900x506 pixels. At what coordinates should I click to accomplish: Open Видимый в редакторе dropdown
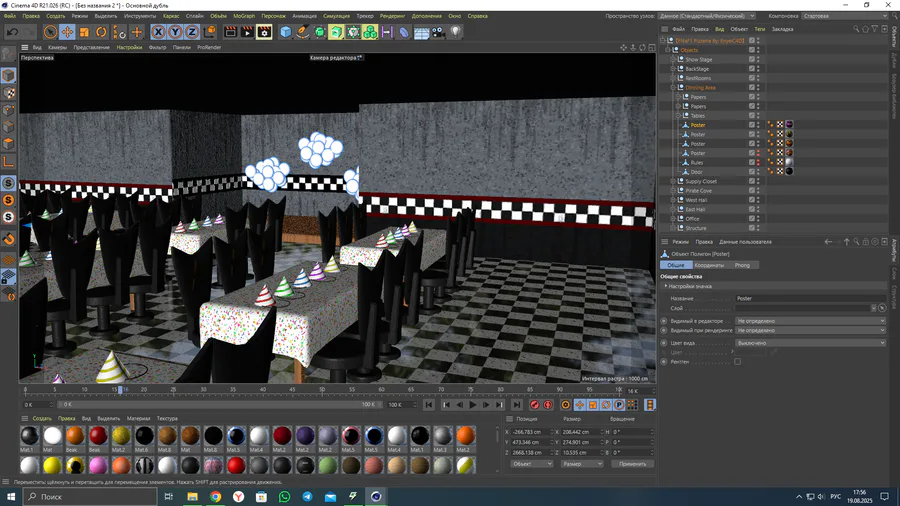point(810,321)
